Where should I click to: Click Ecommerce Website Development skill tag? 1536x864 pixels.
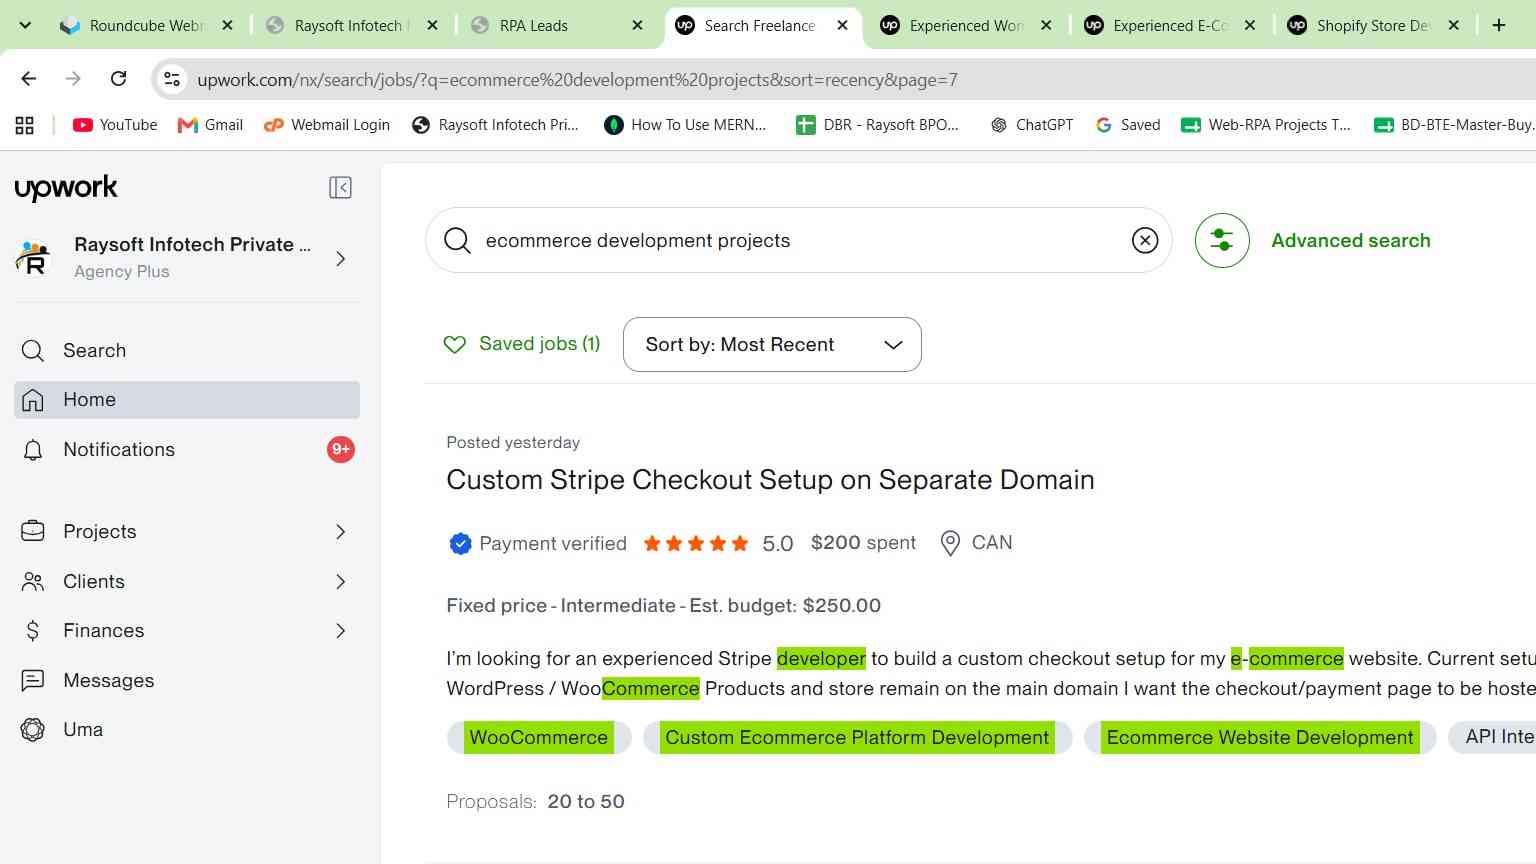point(1260,738)
